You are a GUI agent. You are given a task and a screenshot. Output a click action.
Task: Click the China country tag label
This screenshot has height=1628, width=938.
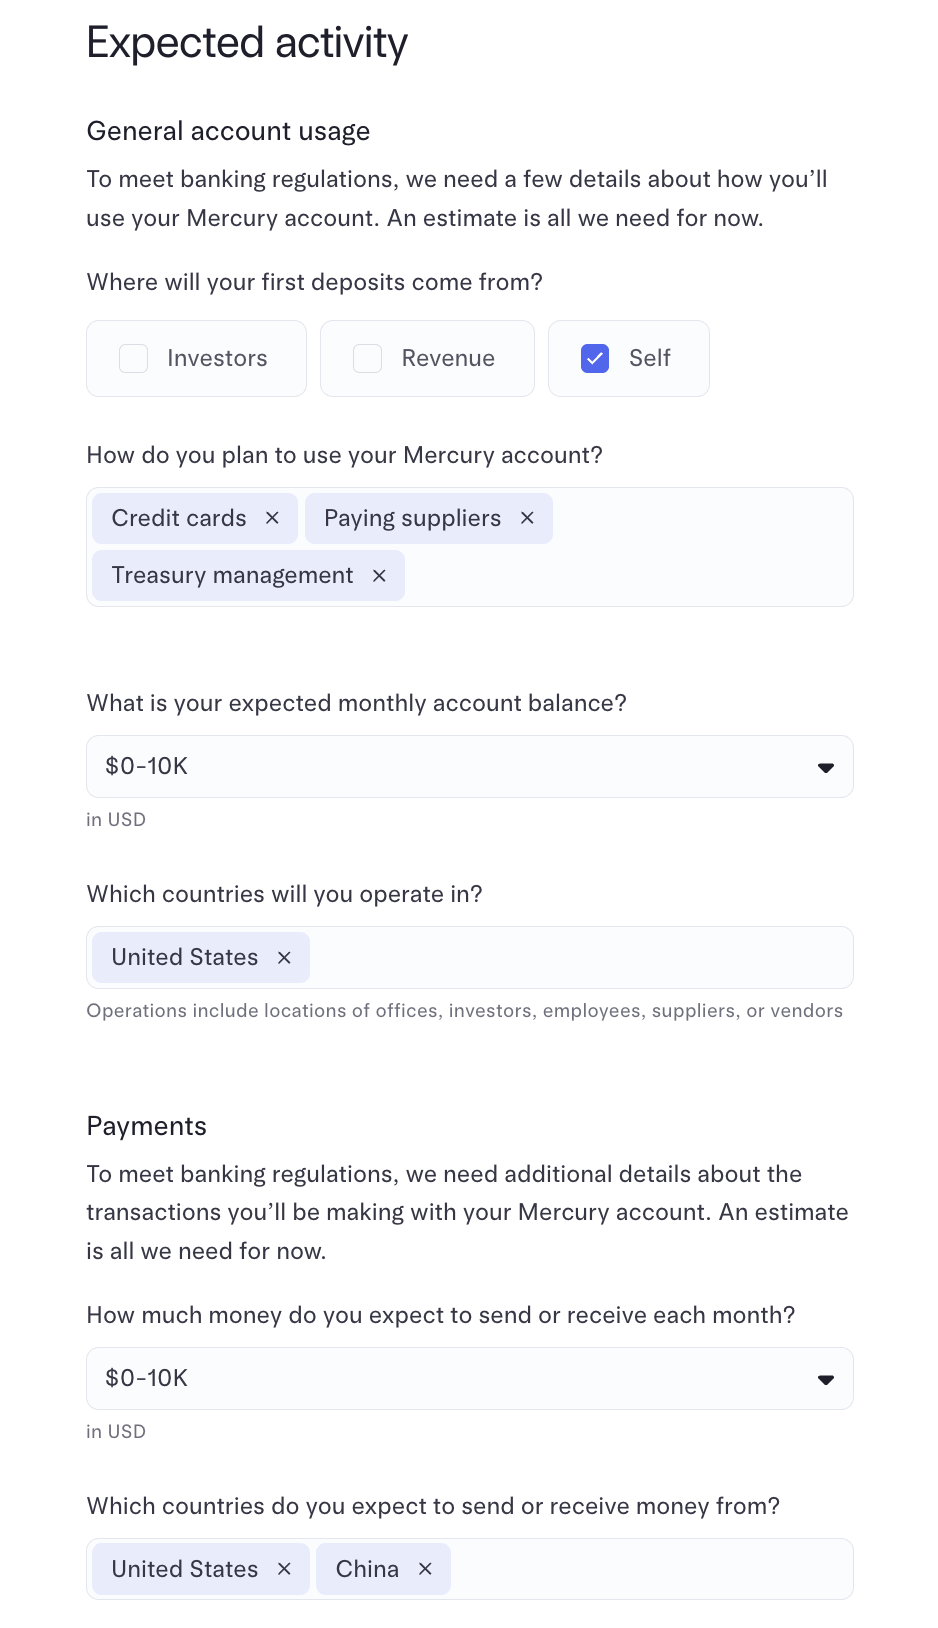pyautogui.click(x=367, y=1569)
